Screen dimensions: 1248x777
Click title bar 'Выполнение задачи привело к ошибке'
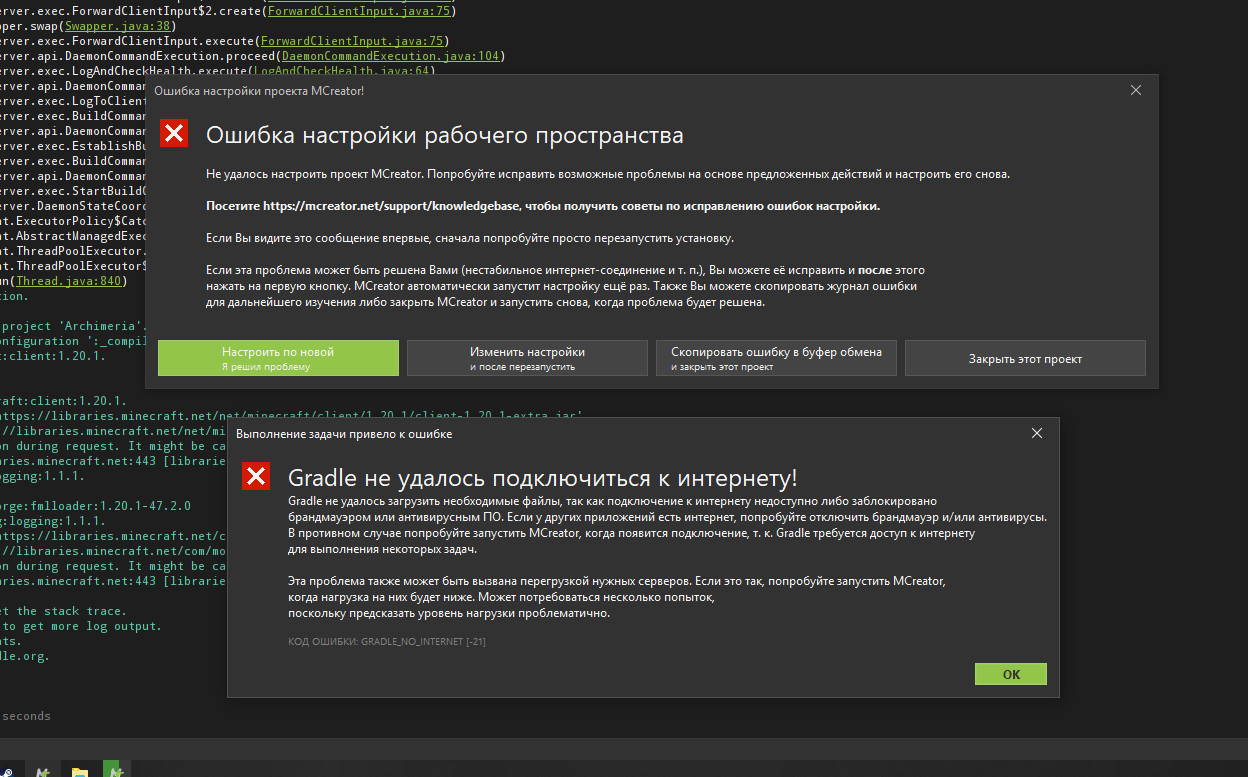click(344, 434)
